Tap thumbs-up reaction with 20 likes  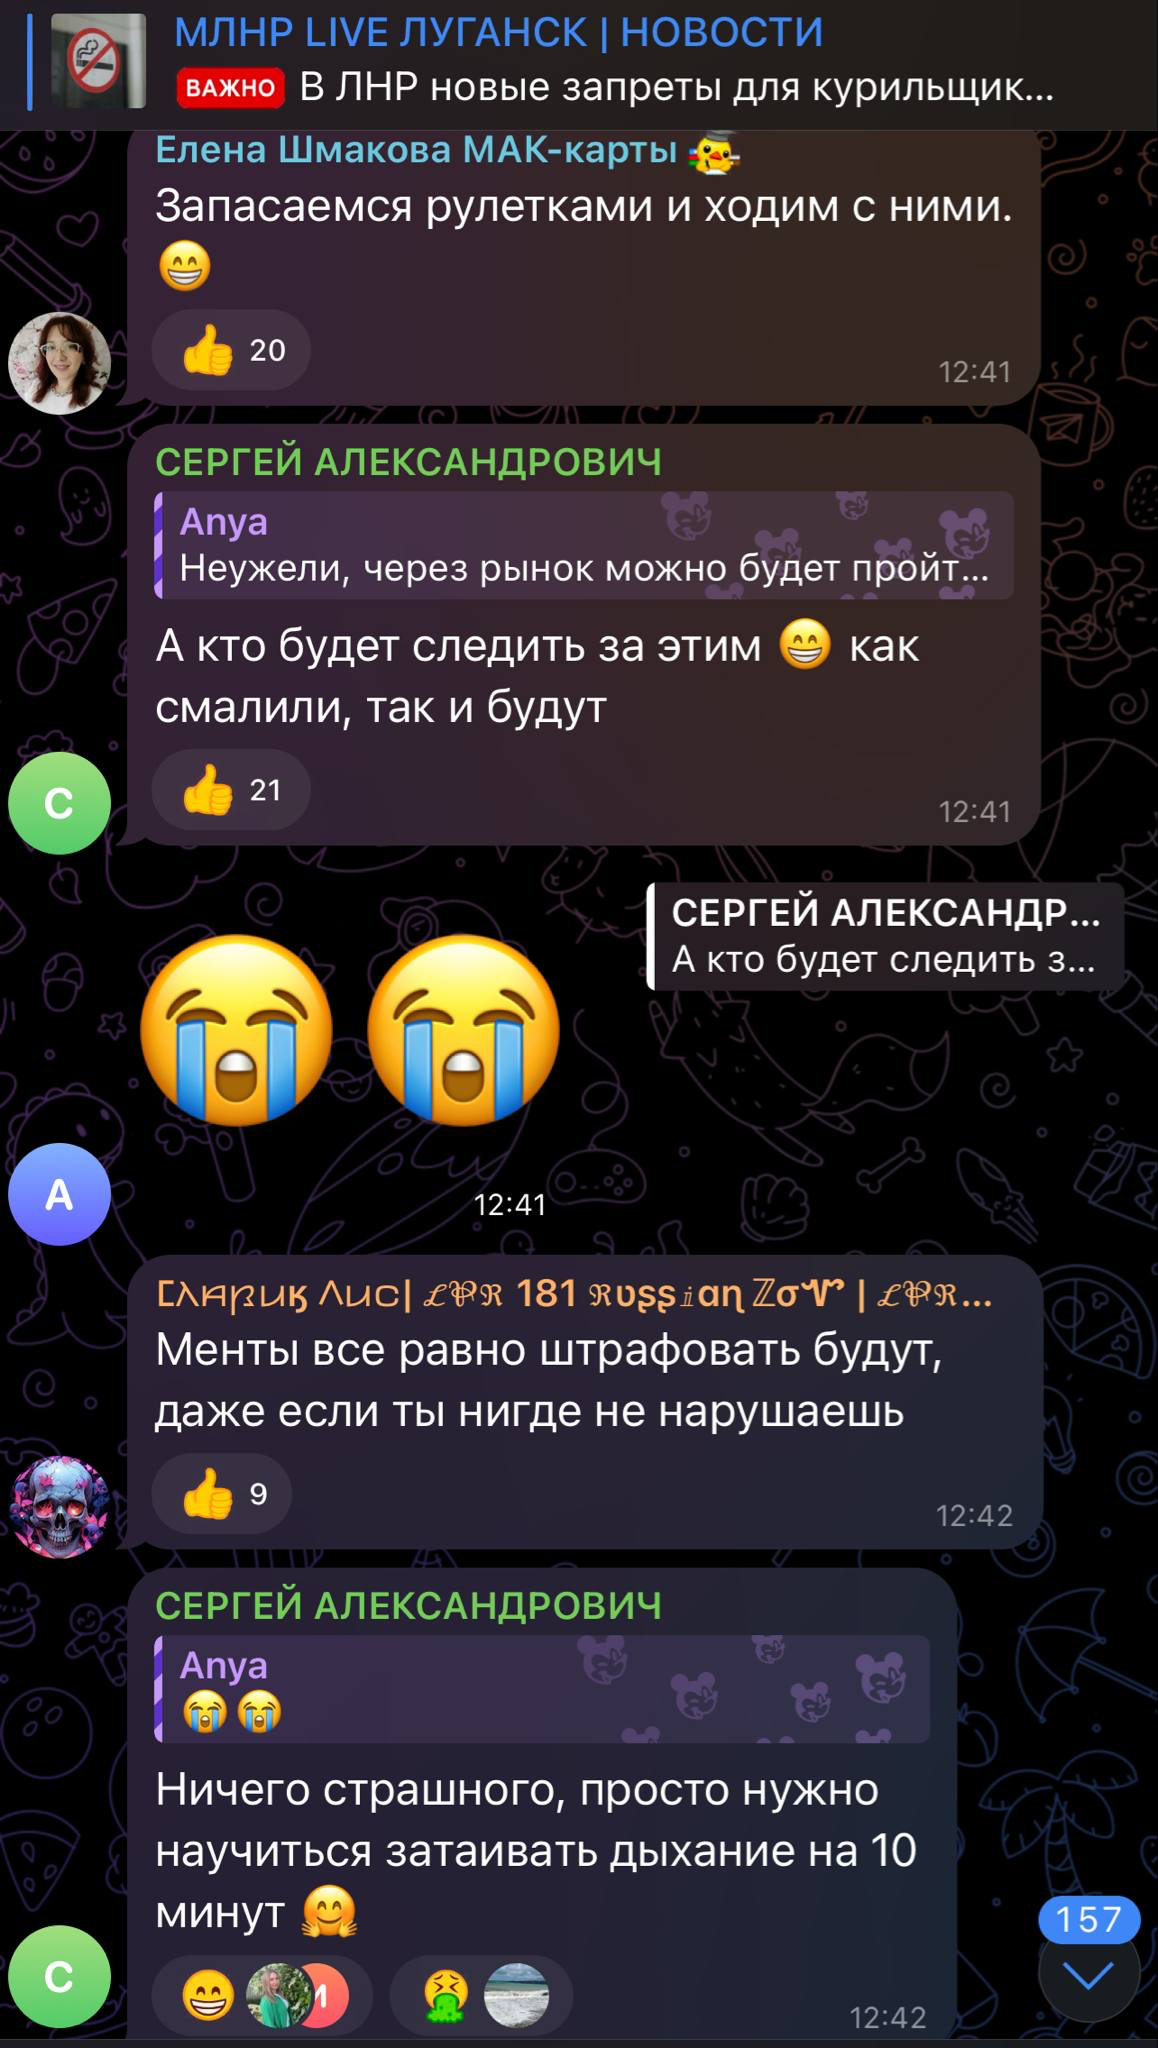pos(231,350)
